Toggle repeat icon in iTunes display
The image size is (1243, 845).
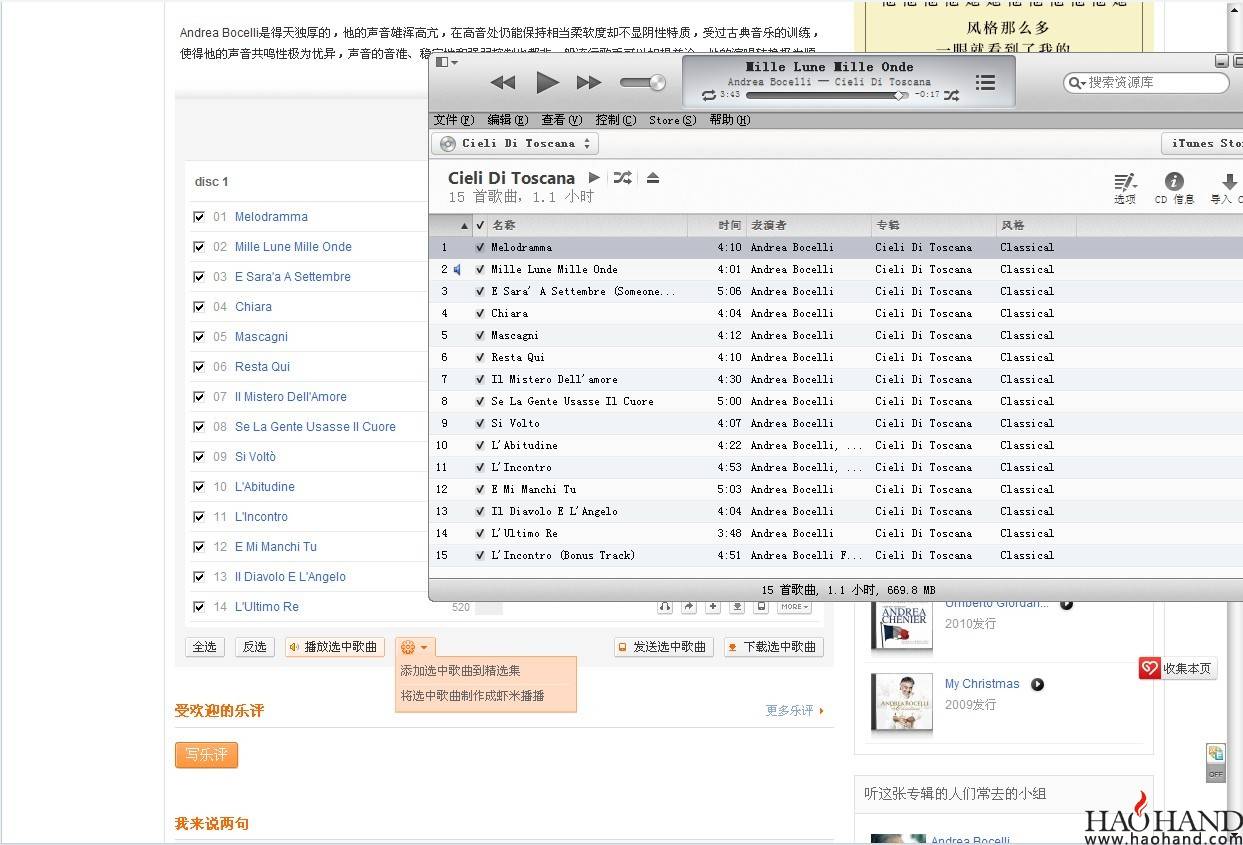pos(708,95)
